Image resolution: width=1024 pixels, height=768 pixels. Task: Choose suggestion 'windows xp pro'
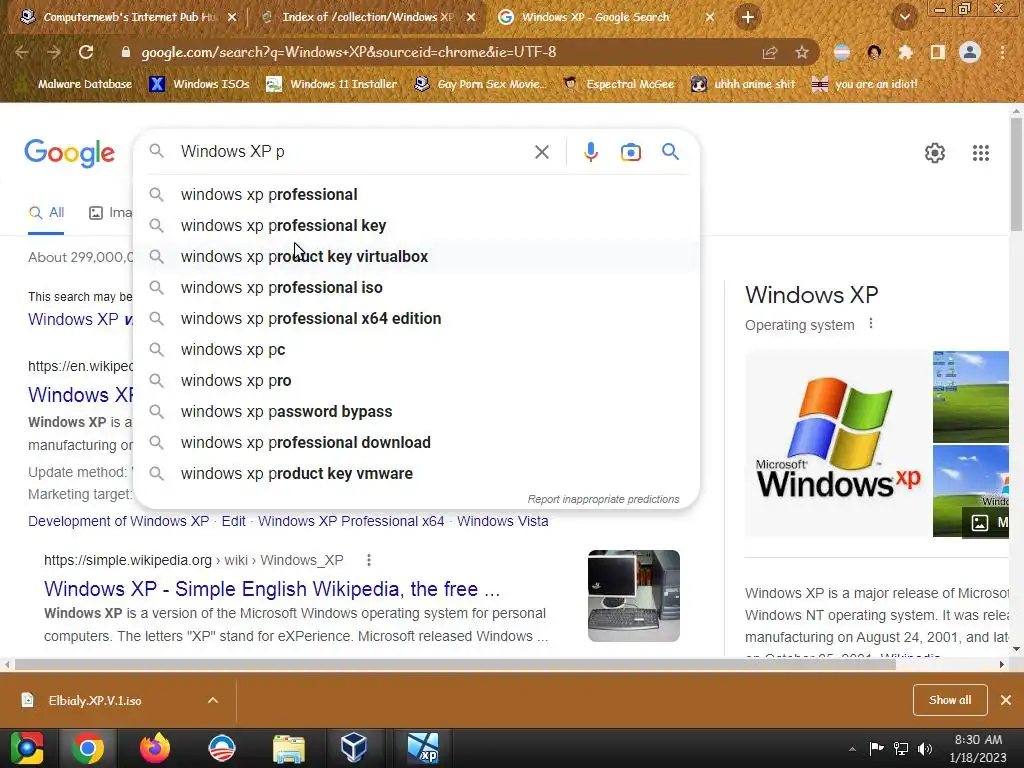point(416,381)
